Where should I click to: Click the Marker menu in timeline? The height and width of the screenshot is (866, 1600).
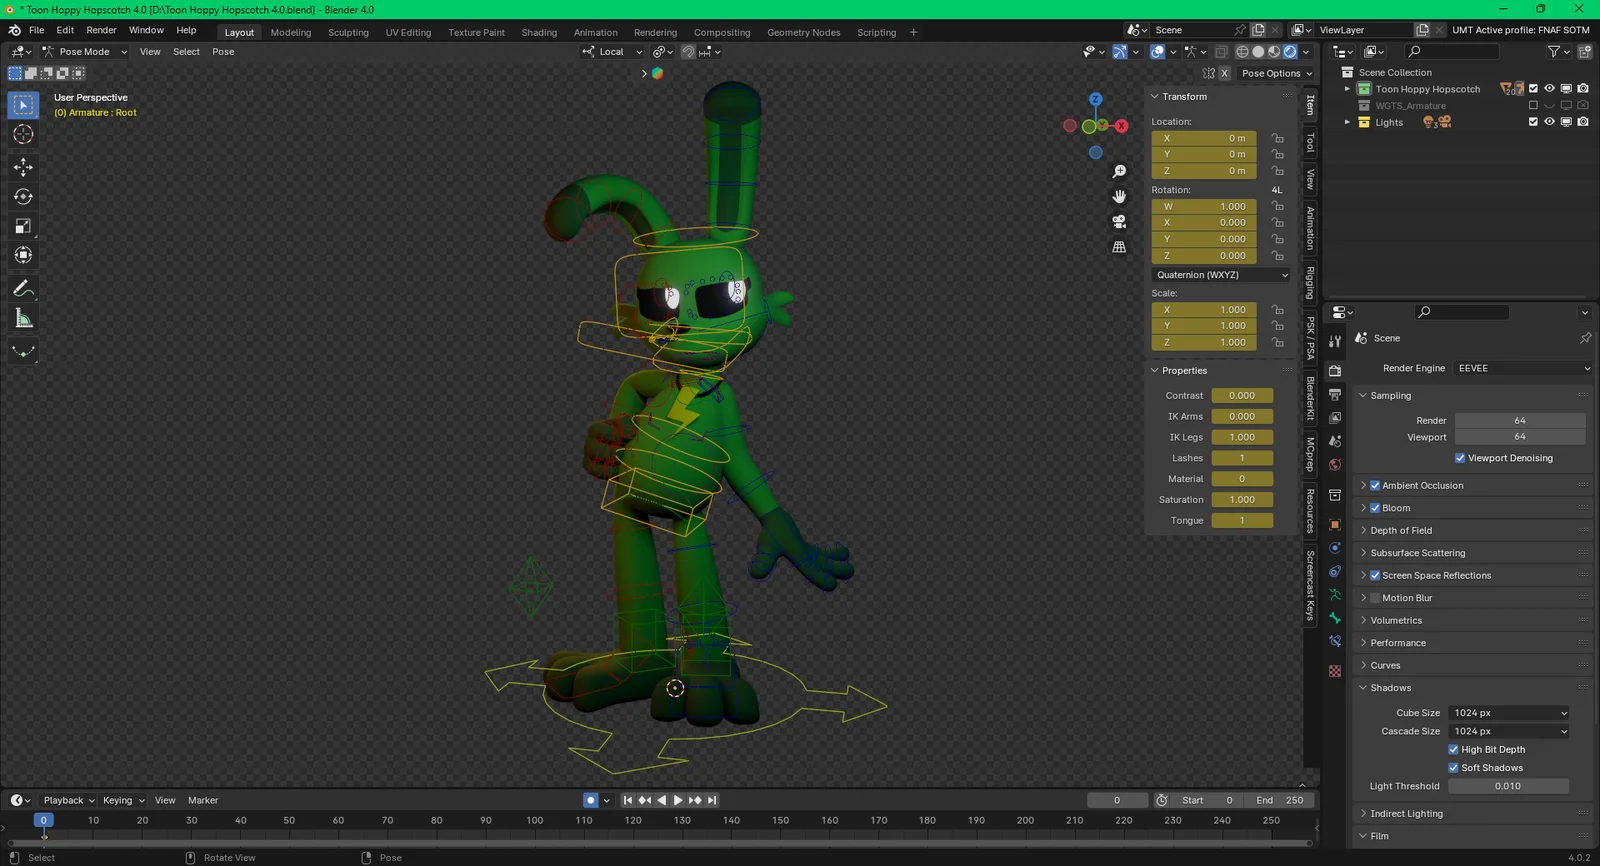click(x=203, y=800)
